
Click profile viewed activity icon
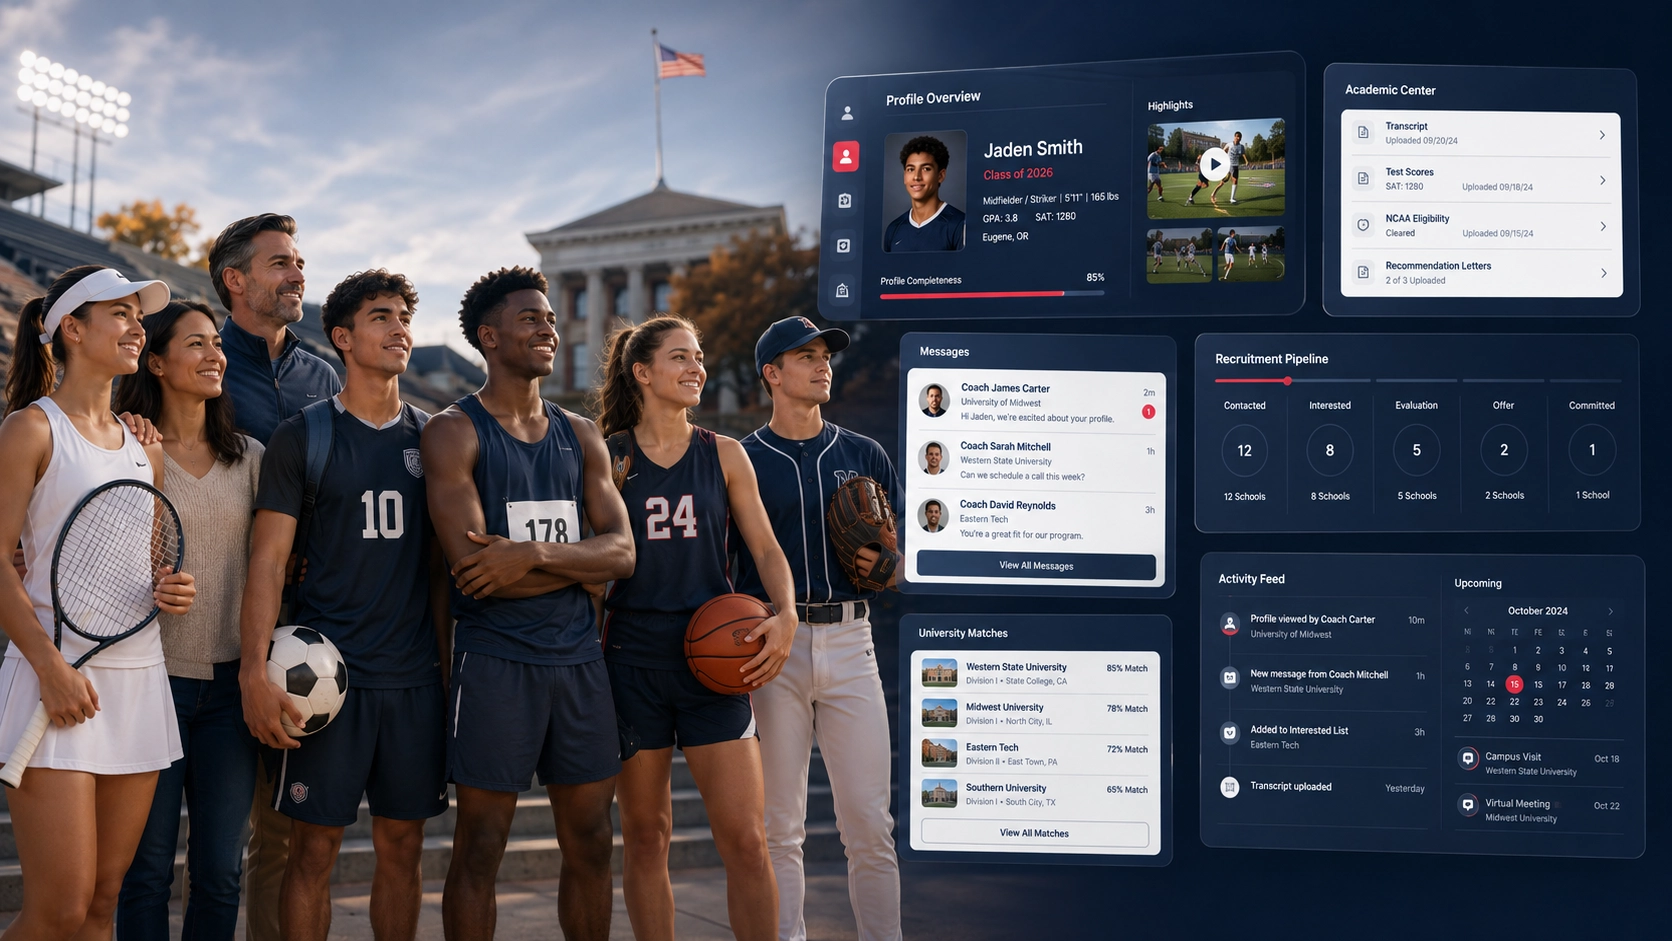point(1230,625)
